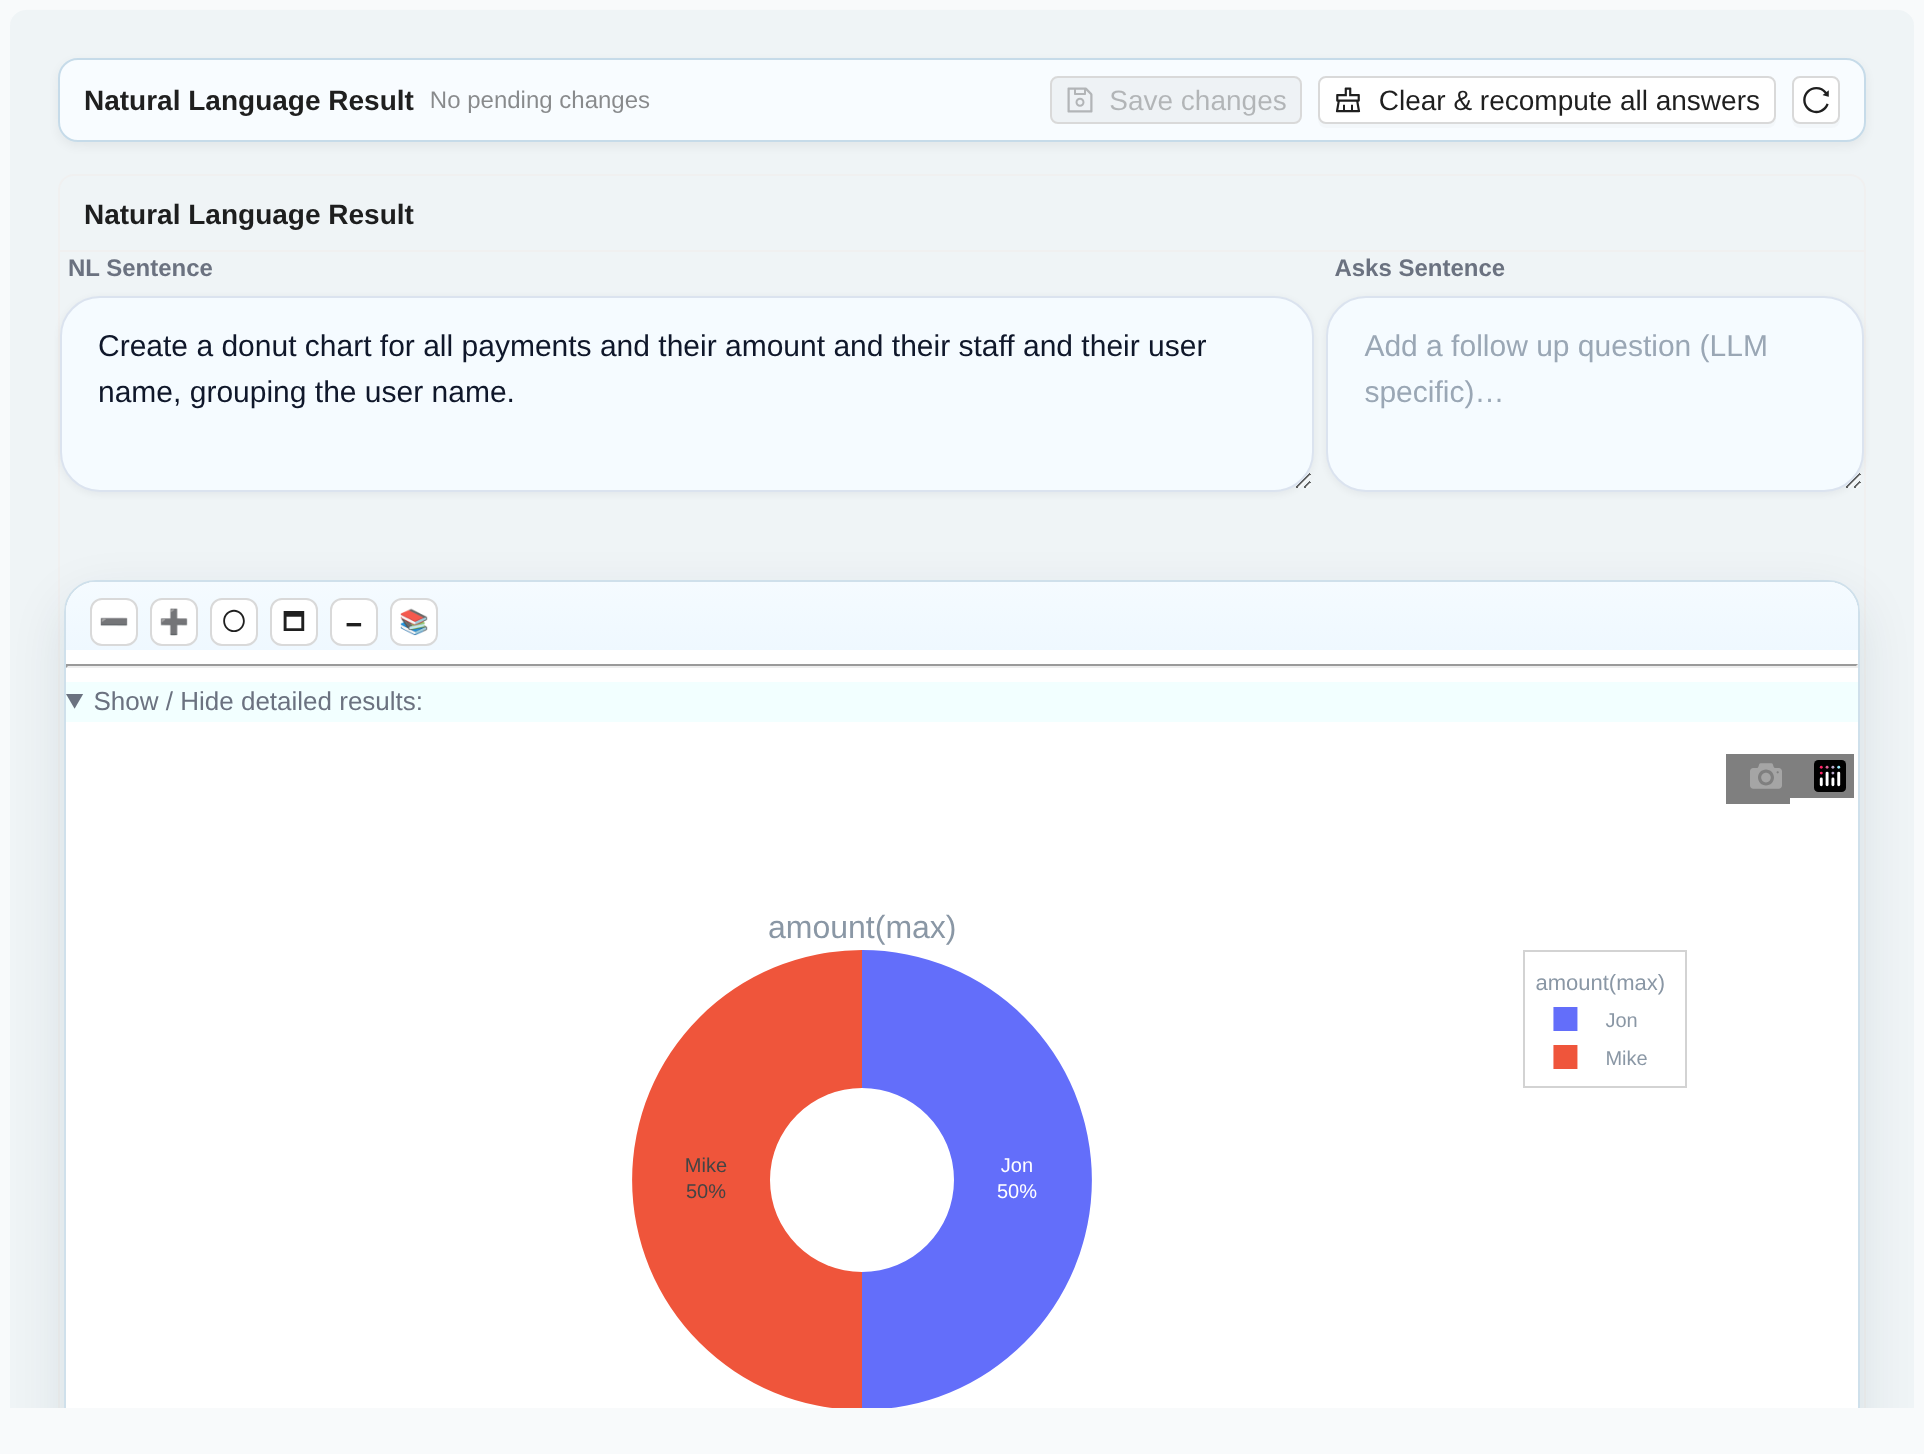Screen dimensions: 1924x1454
Task: Click the window square toolbar icon
Action: click(294, 622)
